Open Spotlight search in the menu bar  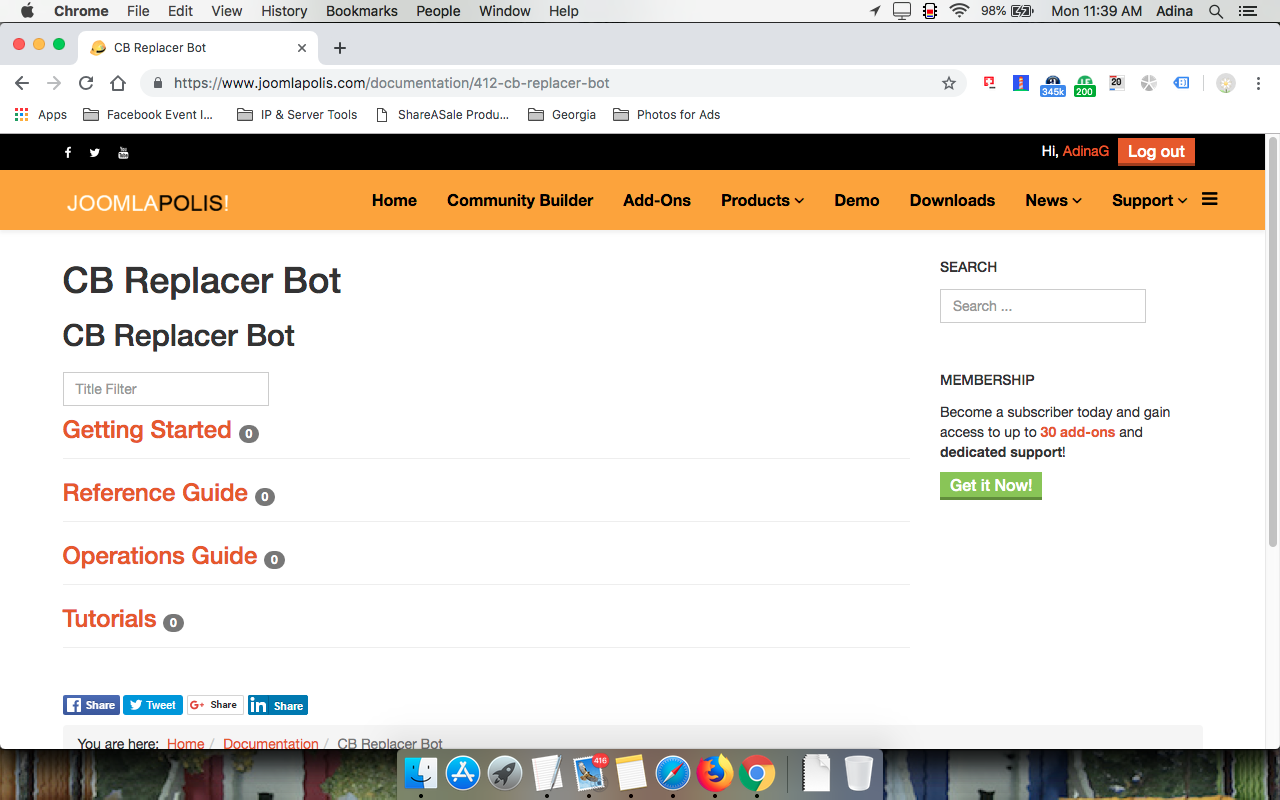click(x=1216, y=11)
